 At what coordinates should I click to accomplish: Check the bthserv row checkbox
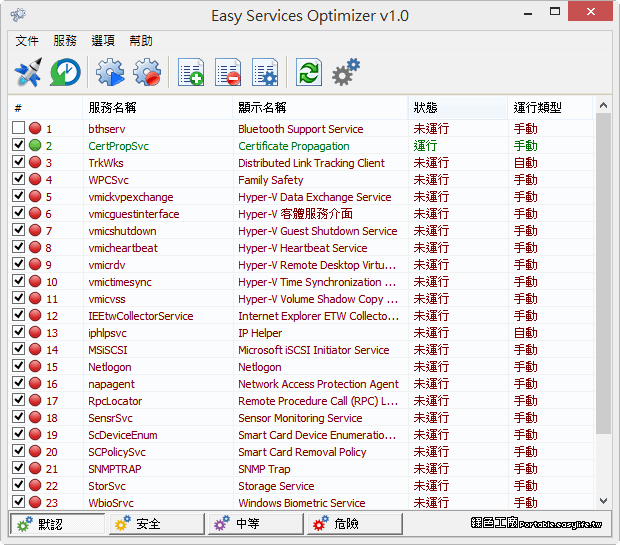[x=18, y=128]
